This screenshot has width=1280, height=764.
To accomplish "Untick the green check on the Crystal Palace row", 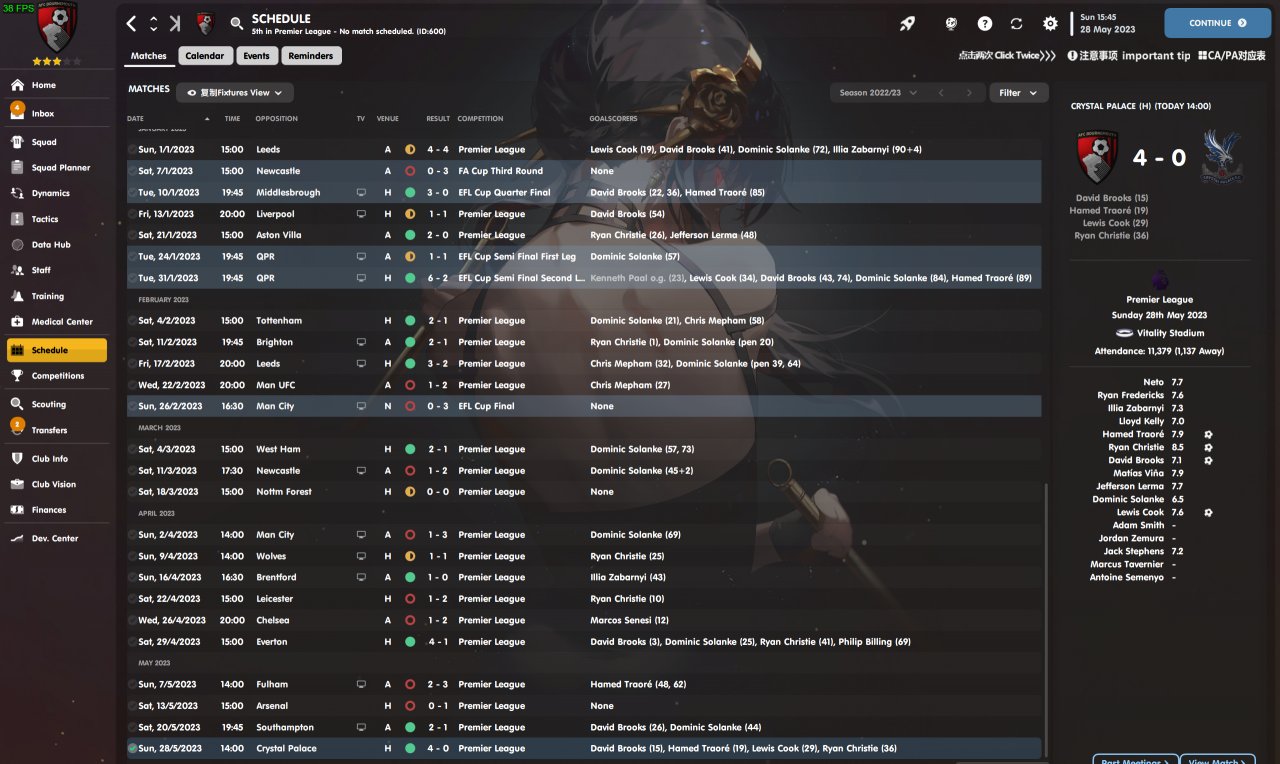I will tap(133, 748).
